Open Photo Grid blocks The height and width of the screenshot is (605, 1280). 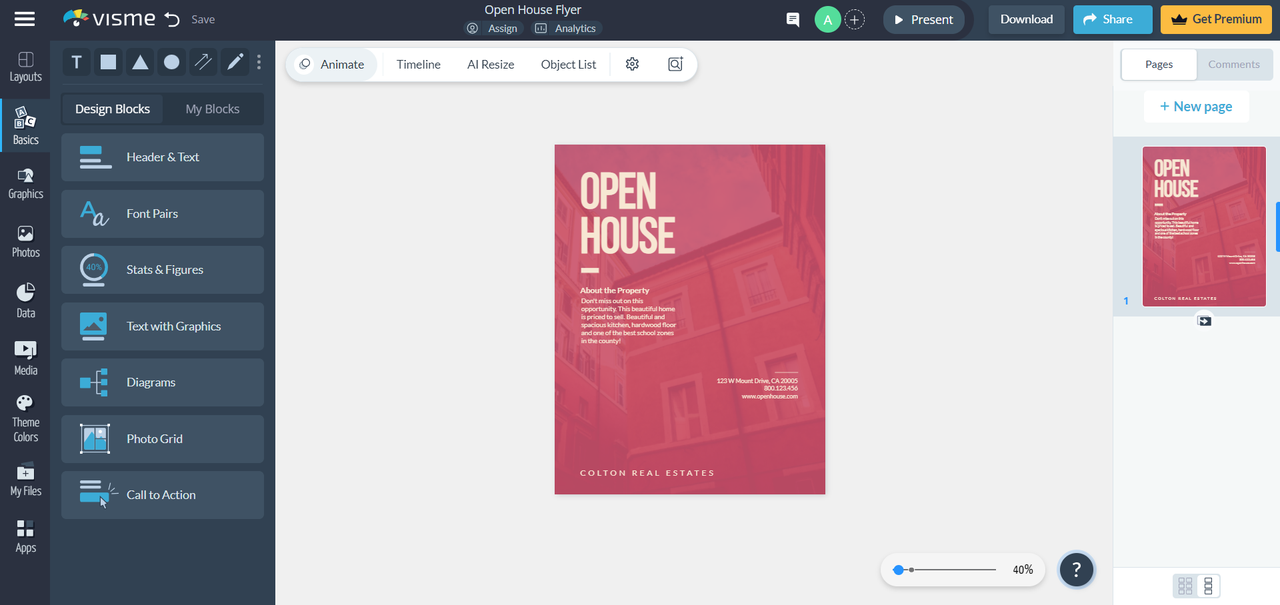(162, 438)
